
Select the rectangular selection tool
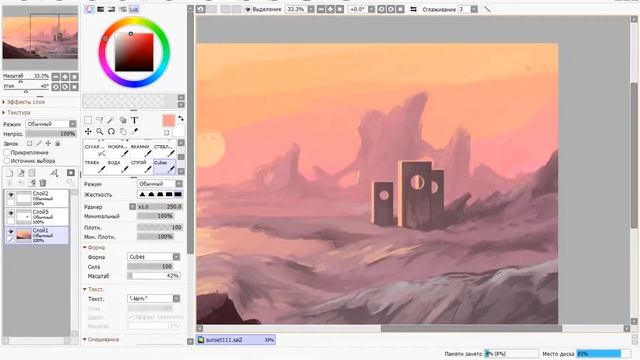88,120
